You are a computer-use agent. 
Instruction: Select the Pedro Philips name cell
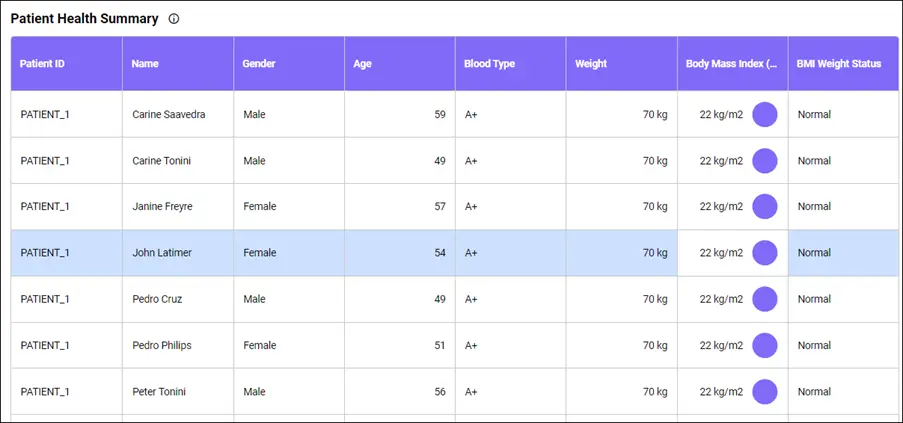[x=178, y=345]
